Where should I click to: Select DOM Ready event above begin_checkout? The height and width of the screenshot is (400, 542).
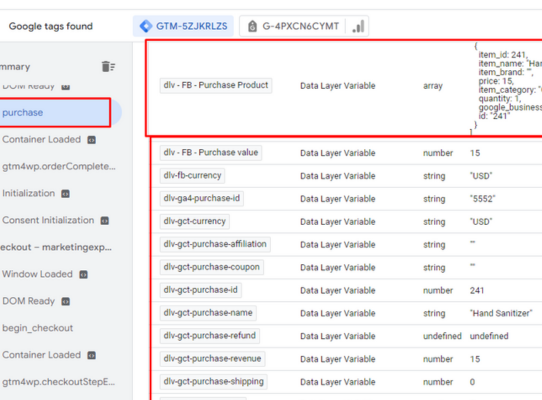pyautogui.click(x=28, y=301)
